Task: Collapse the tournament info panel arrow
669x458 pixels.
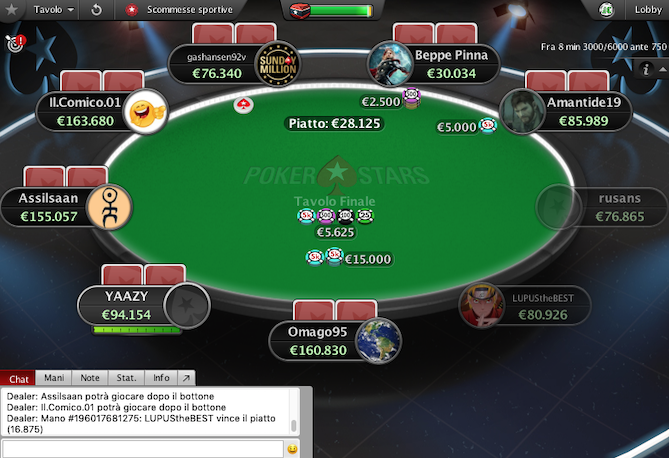Action: tap(663, 69)
